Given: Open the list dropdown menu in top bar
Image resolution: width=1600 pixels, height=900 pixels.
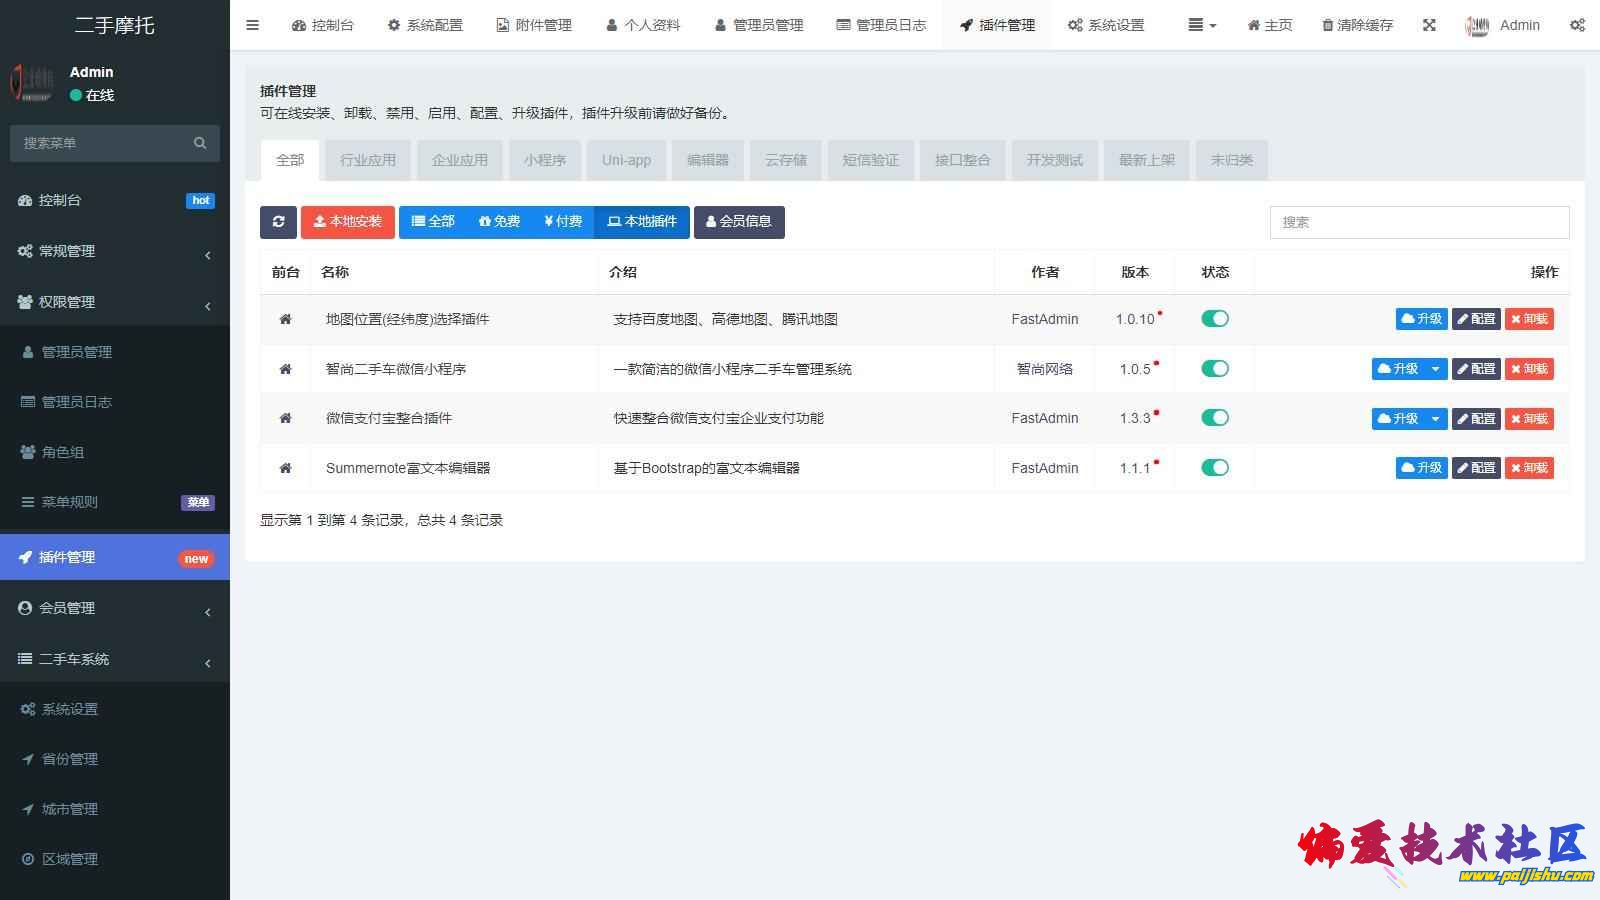Looking at the screenshot, I should [1201, 25].
